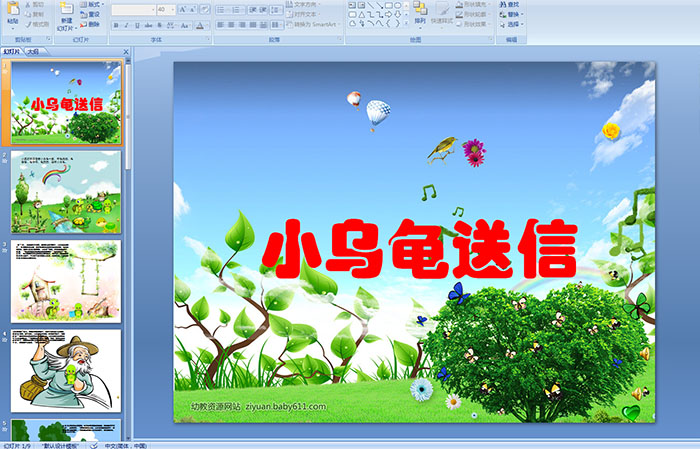The height and width of the screenshot is (449, 700).
Task: Click the font color red A swatch
Action: click(x=200, y=25)
